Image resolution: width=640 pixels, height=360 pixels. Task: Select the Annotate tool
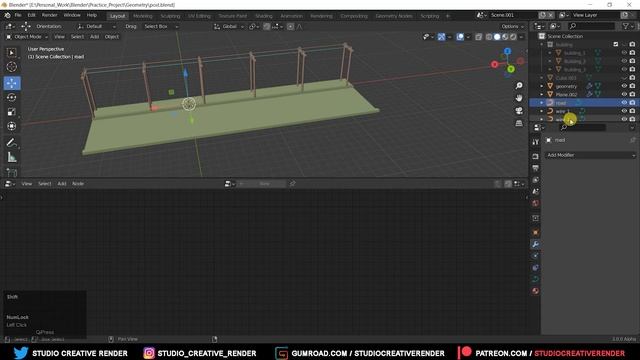coord(11,142)
